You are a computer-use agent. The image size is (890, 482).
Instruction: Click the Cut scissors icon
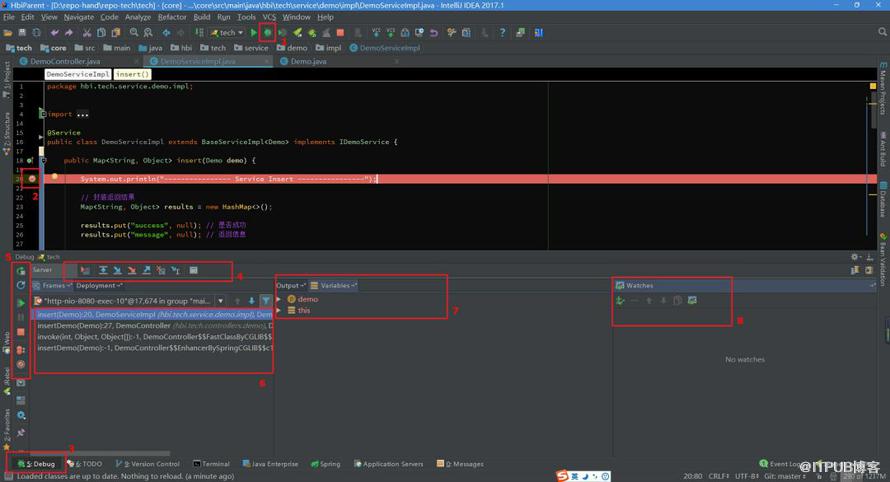coord(87,33)
